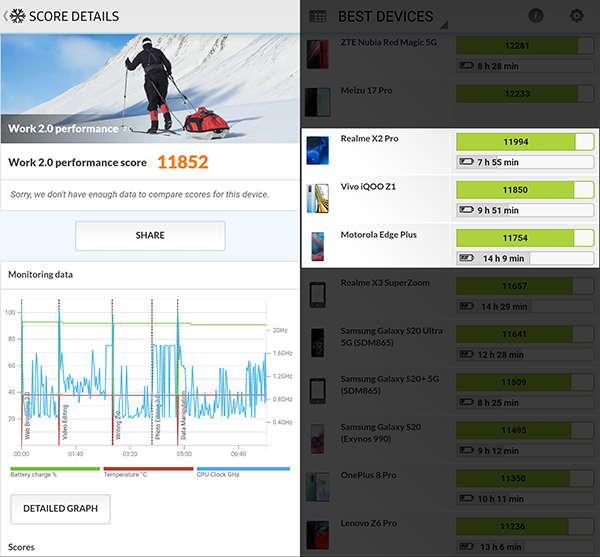Screen dimensions: 600x557
Task: Click the Meizu 17 Pro device name
Action: [366, 91]
